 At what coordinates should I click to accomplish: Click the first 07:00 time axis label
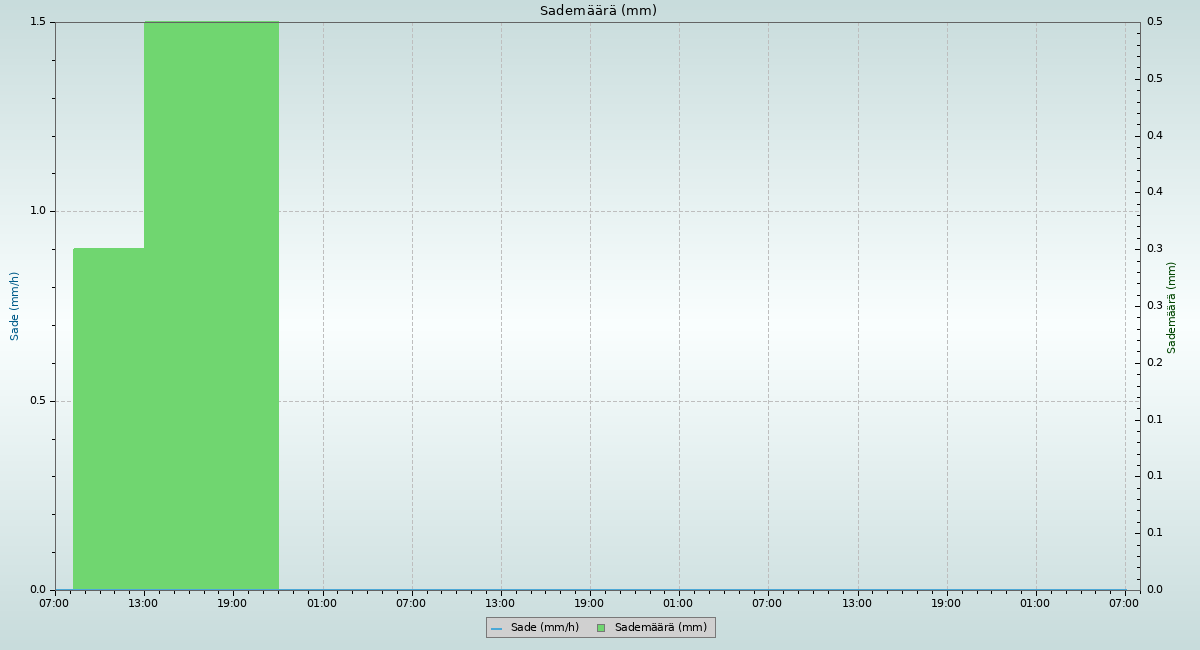54,603
